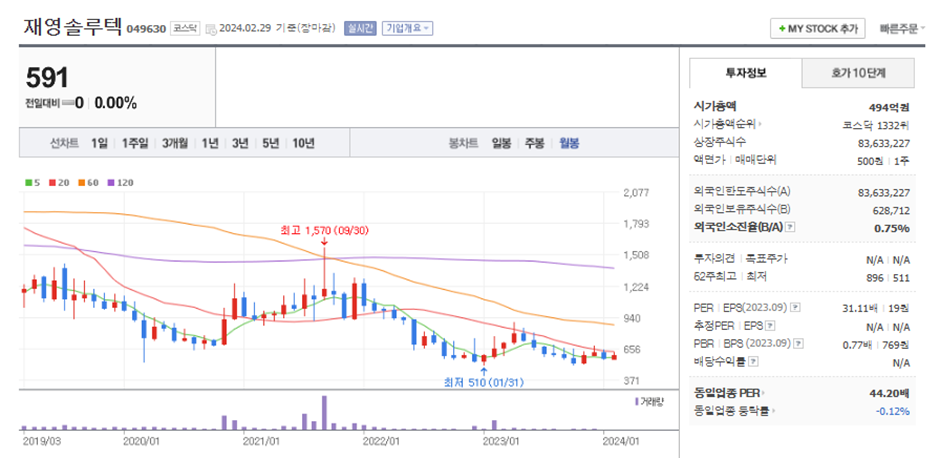Open help icon next to PER EPS(2023.09)
The width and height of the screenshot is (940, 458).
(796, 308)
